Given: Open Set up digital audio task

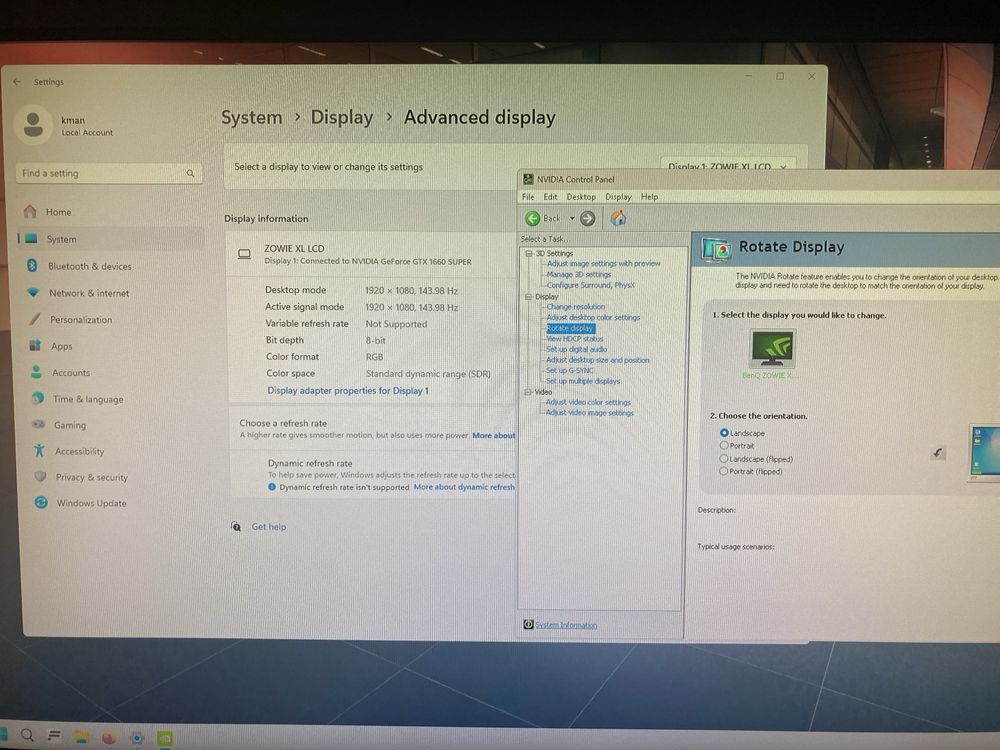Looking at the screenshot, I should coord(577,349).
